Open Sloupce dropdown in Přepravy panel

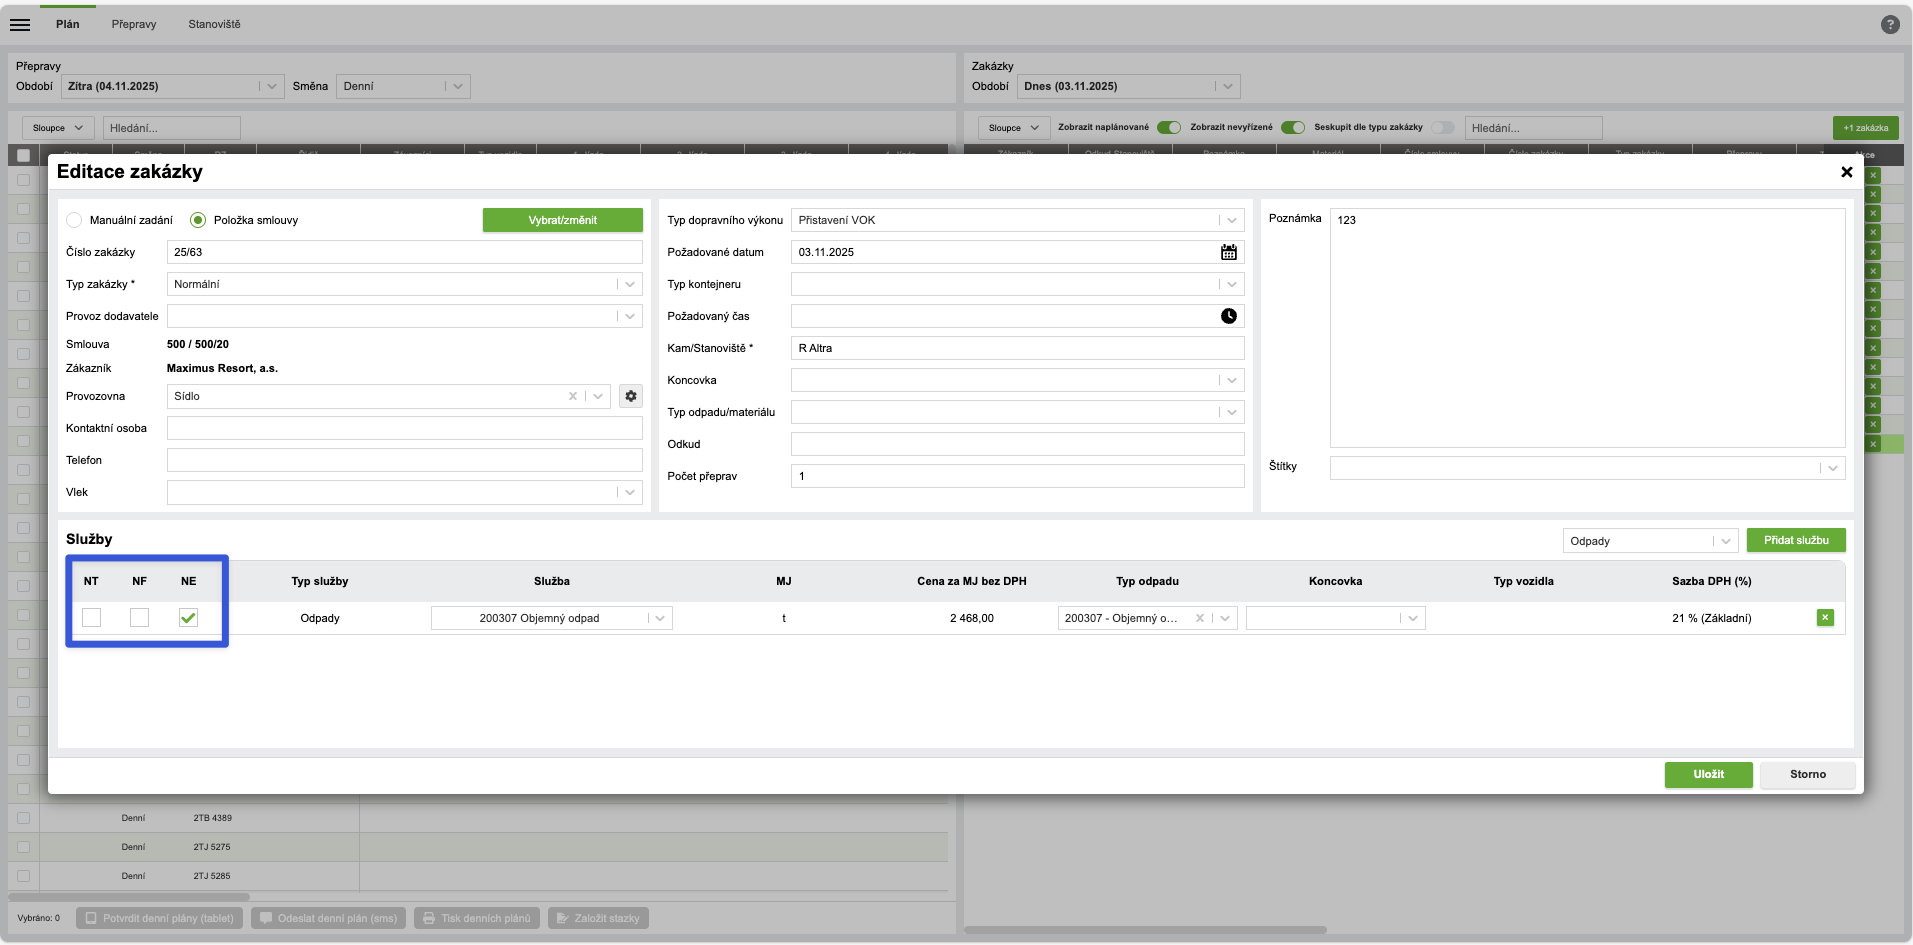click(58, 128)
